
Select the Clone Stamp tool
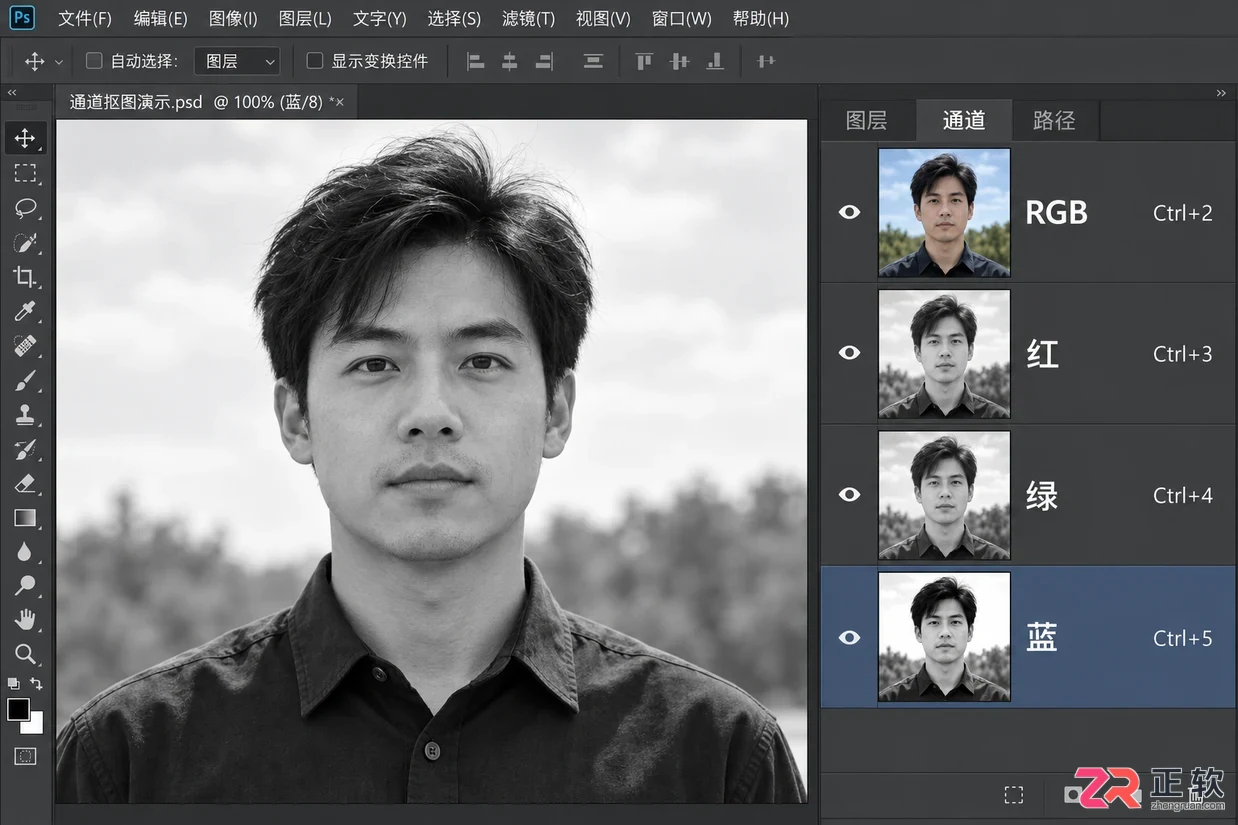point(26,415)
